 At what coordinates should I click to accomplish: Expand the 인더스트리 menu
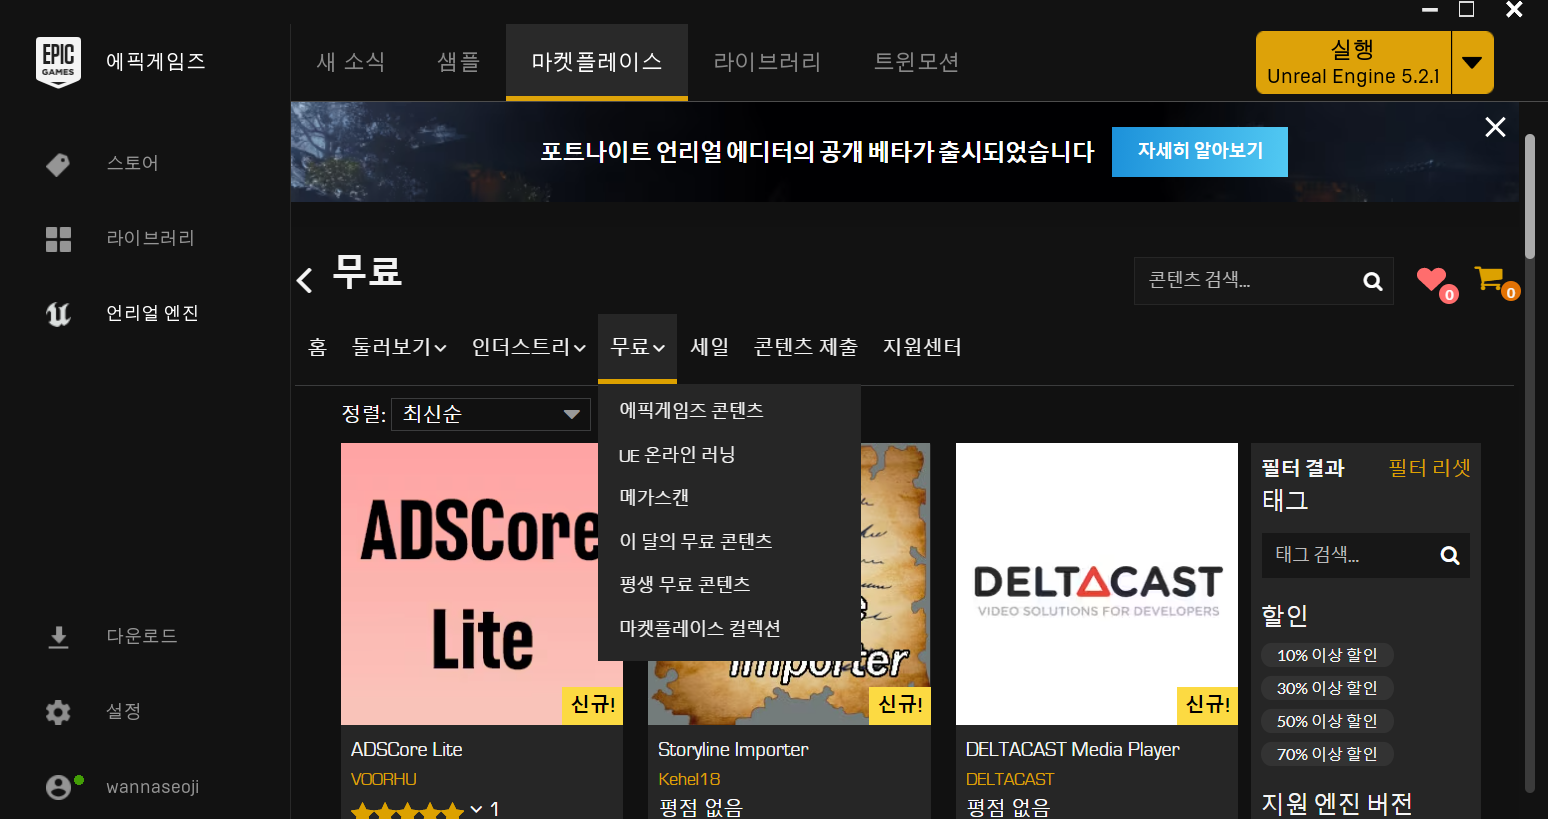(x=528, y=347)
